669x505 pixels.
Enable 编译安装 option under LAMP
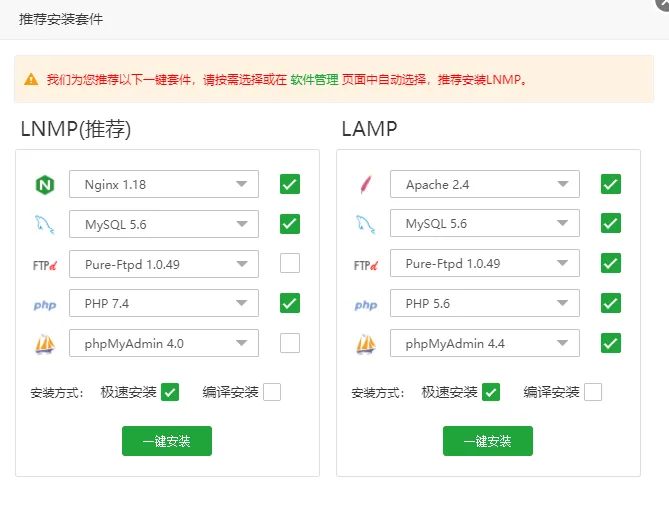pyautogui.click(x=593, y=392)
